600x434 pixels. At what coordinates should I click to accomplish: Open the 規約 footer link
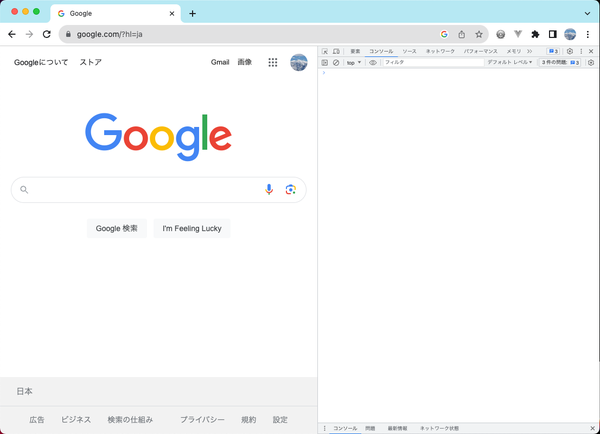[x=248, y=420]
